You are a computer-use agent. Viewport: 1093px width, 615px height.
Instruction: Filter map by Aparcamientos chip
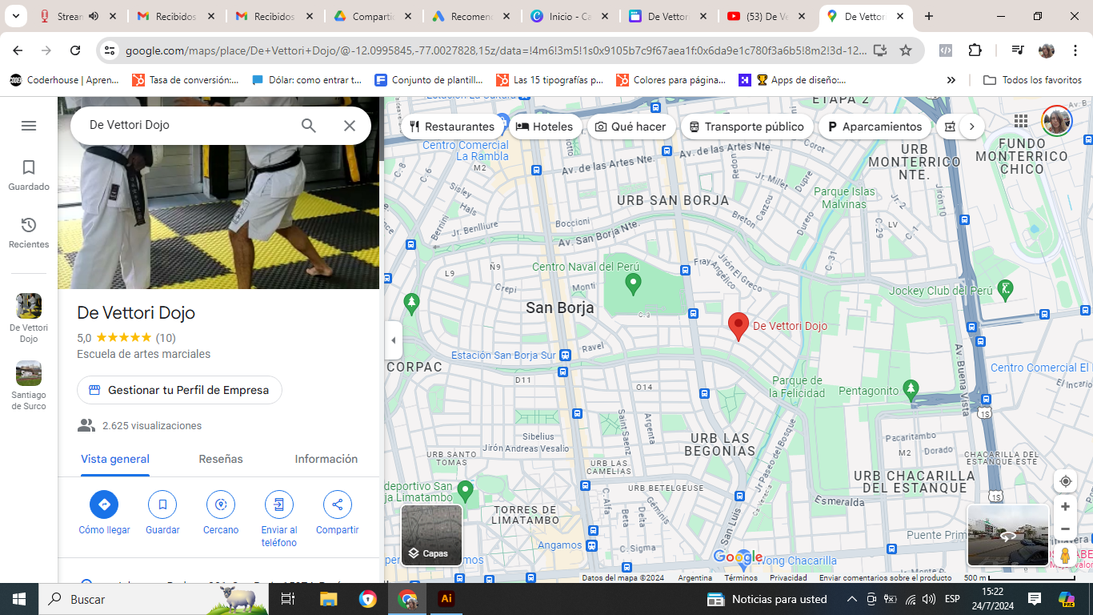[875, 126]
